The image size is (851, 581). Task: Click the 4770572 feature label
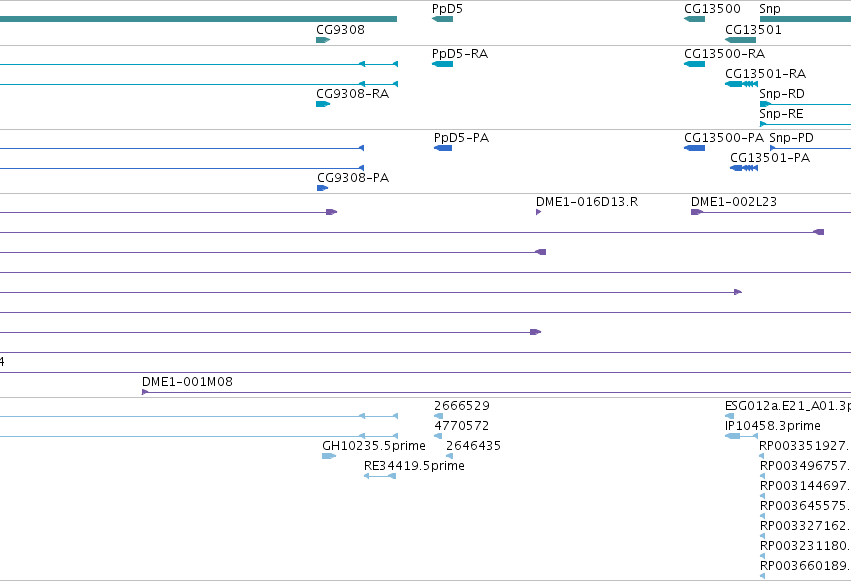click(x=461, y=426)
